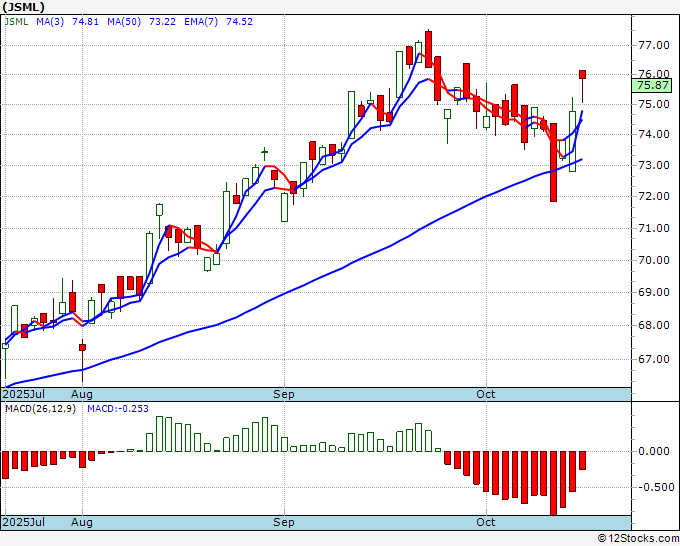
Task: Click the 70.00 price axis label
Action: pyautogui.click(x=654, y=261)
